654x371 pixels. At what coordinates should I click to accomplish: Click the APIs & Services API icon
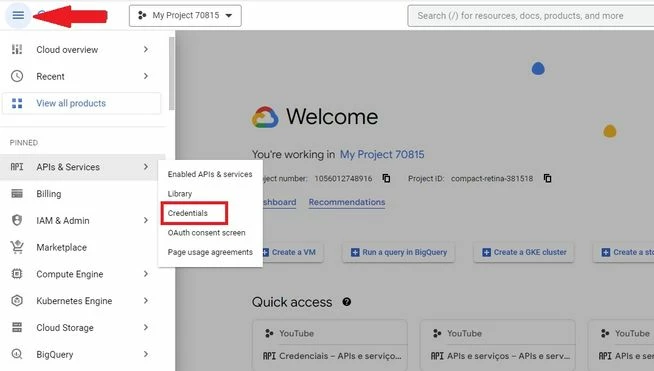17,167
